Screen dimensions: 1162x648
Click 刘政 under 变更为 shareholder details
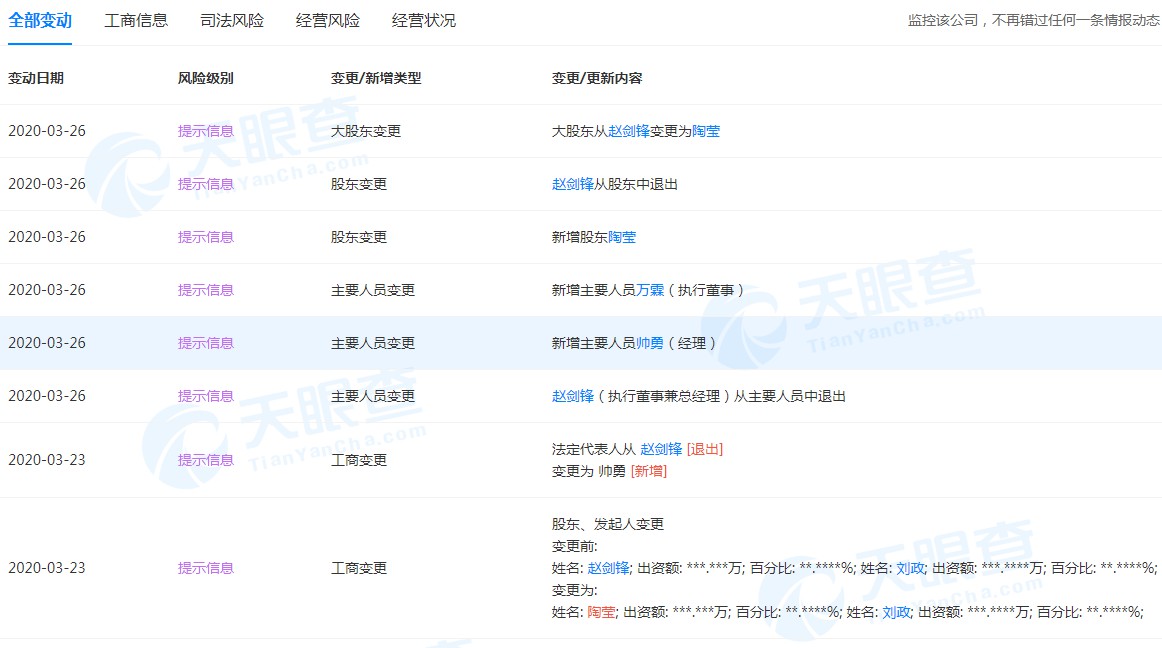click(896, 612)
